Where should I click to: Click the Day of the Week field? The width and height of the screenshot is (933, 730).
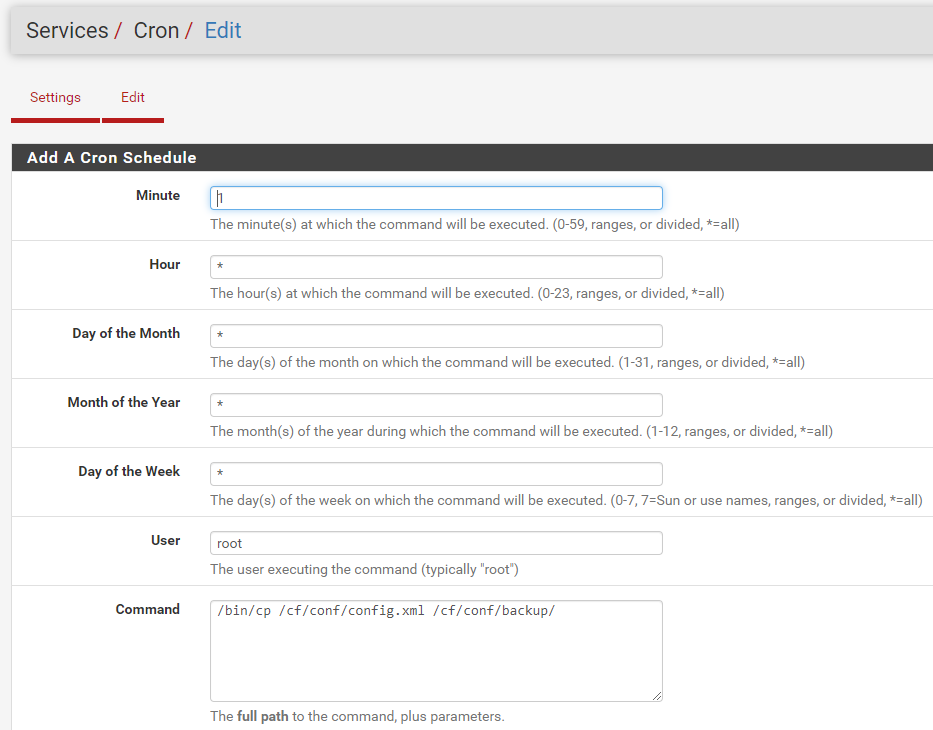click(436, 474)
